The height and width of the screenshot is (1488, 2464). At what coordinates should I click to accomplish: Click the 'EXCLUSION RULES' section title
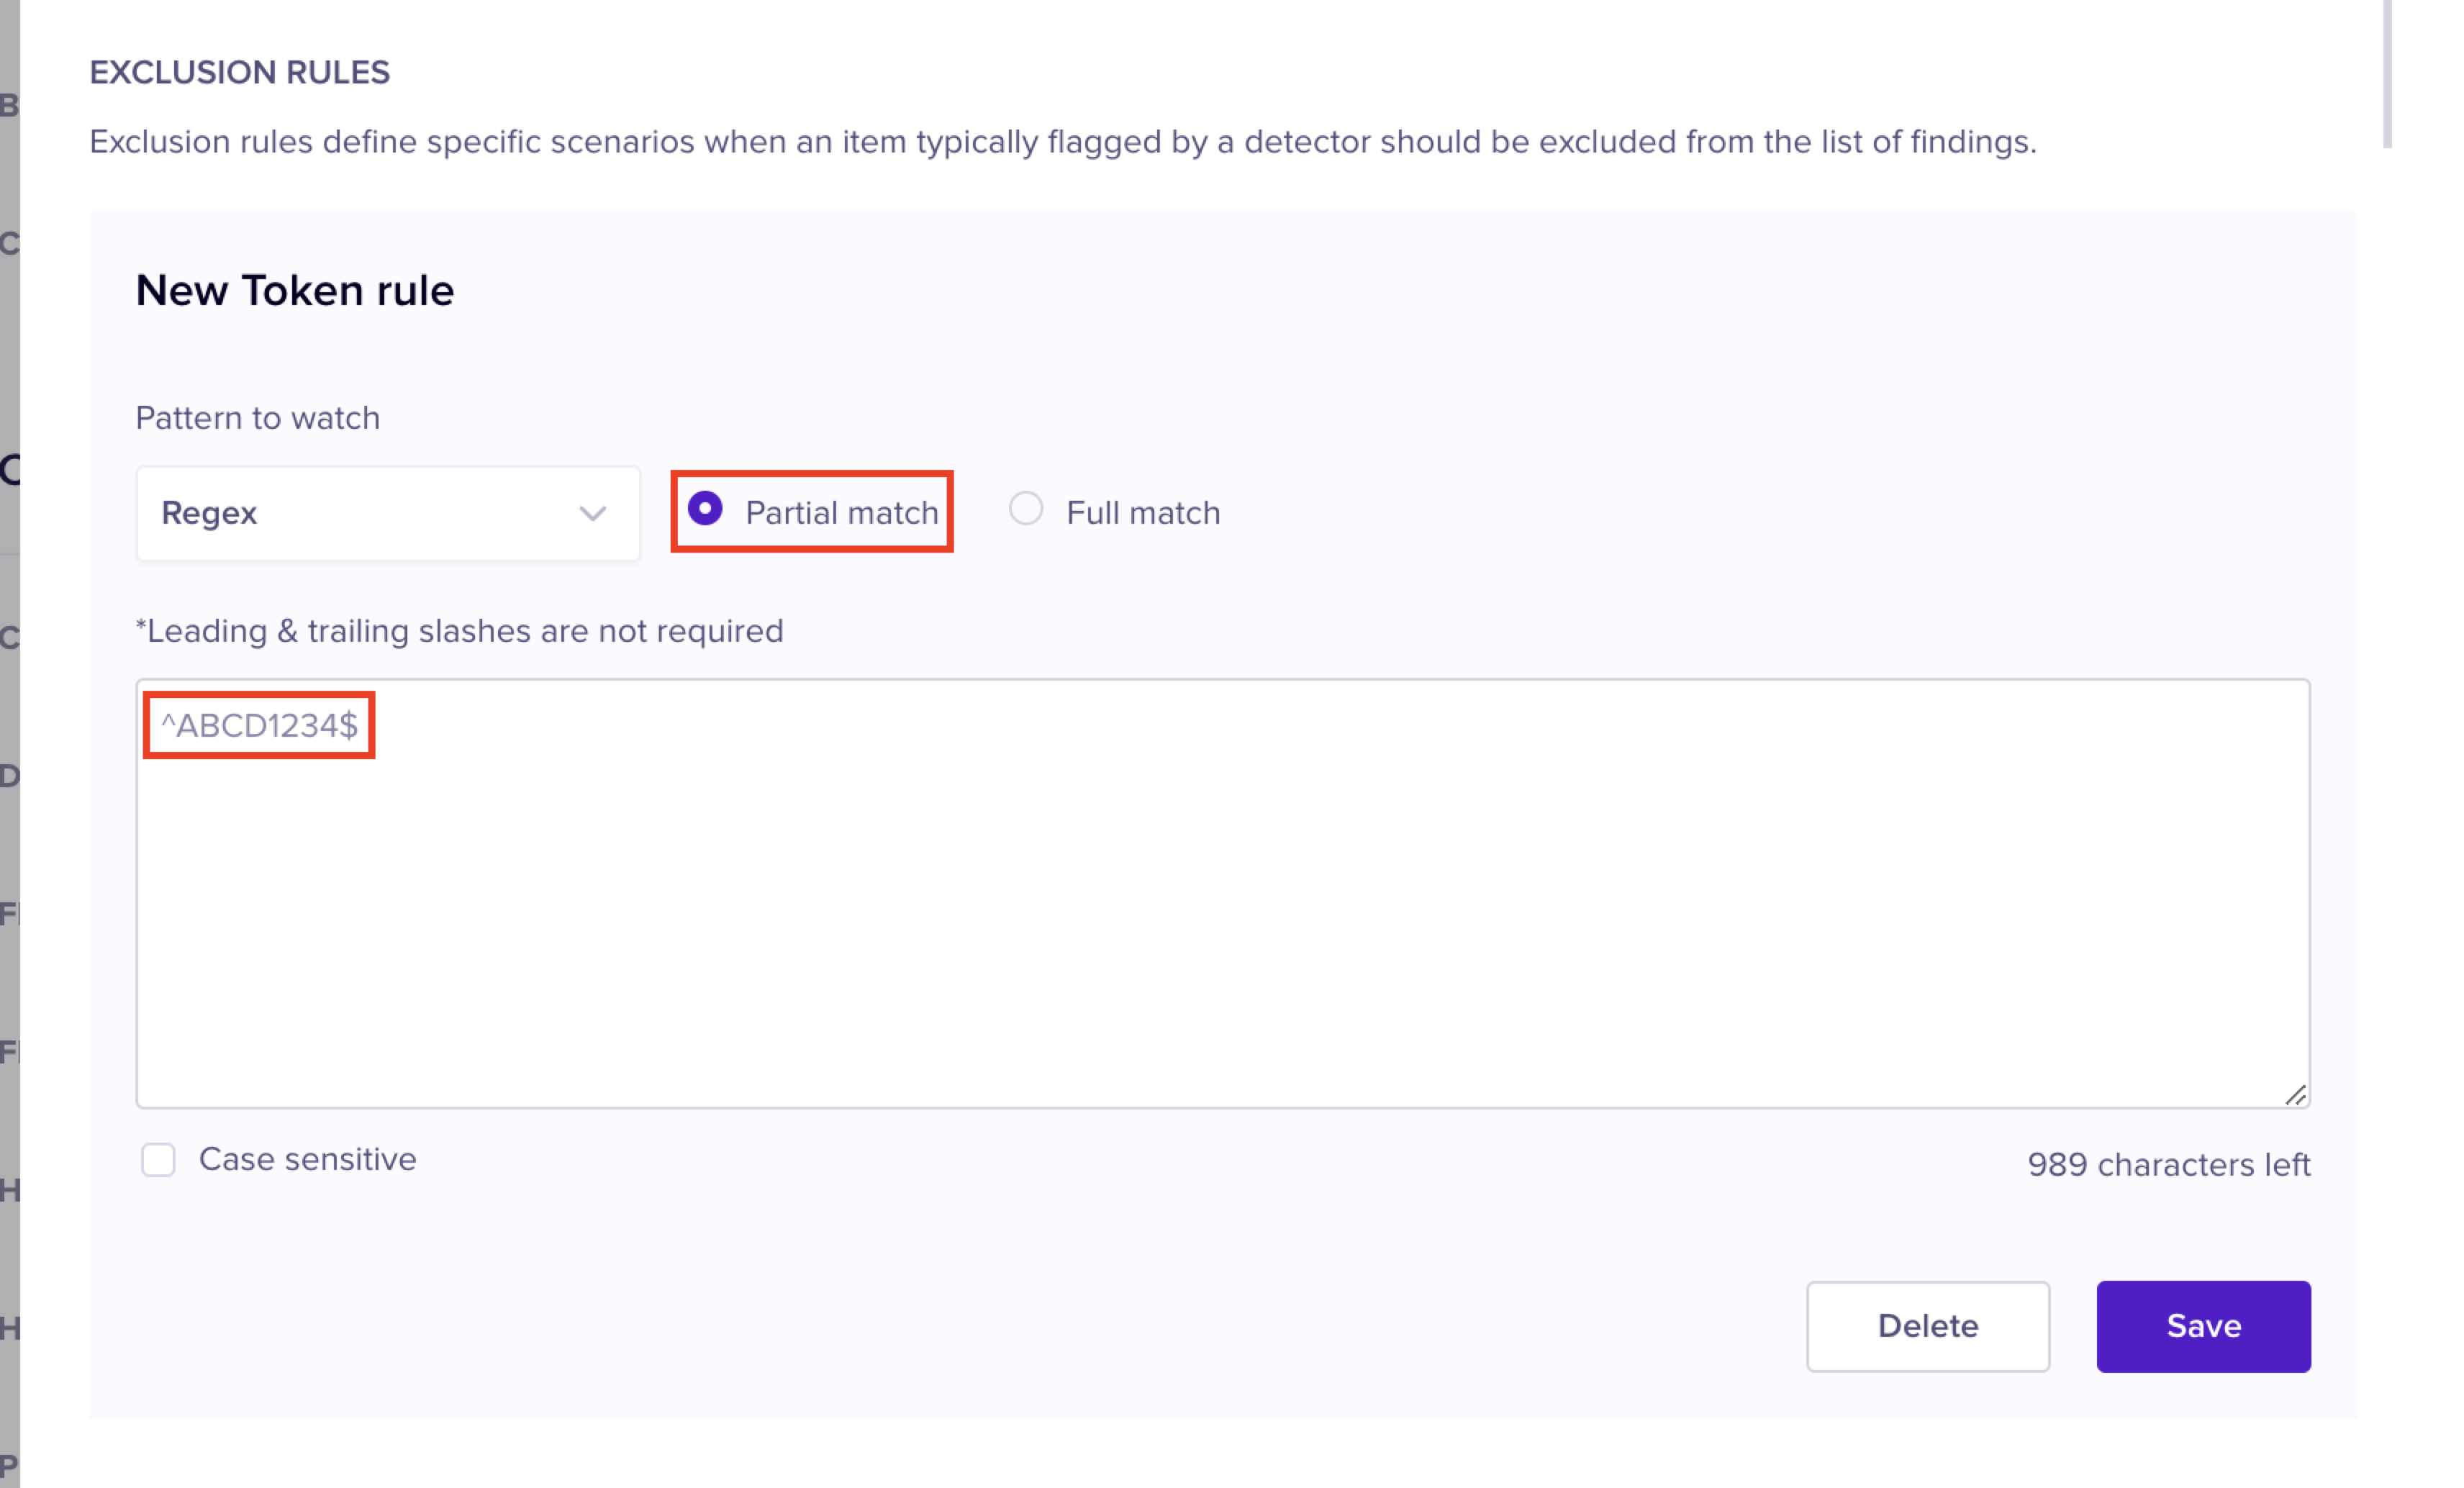tap(239, 73)
